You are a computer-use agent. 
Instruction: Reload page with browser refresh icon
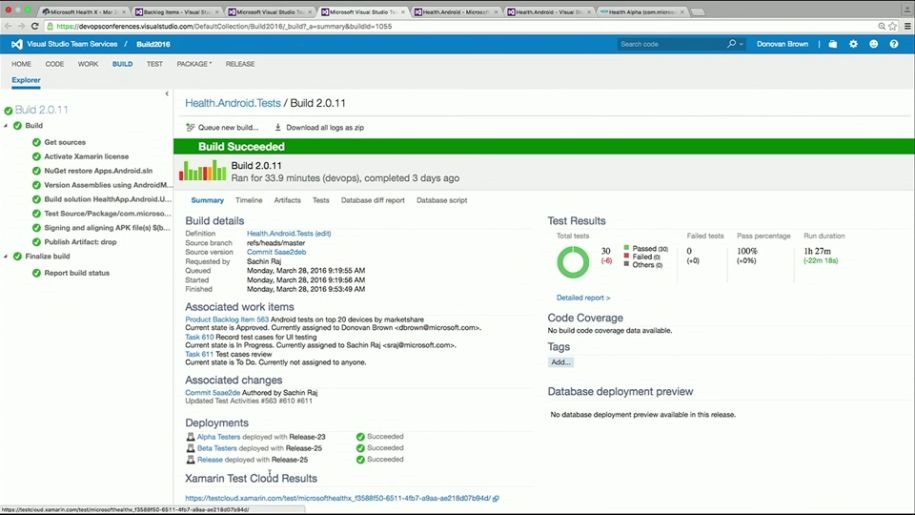(x=35, y=26)
